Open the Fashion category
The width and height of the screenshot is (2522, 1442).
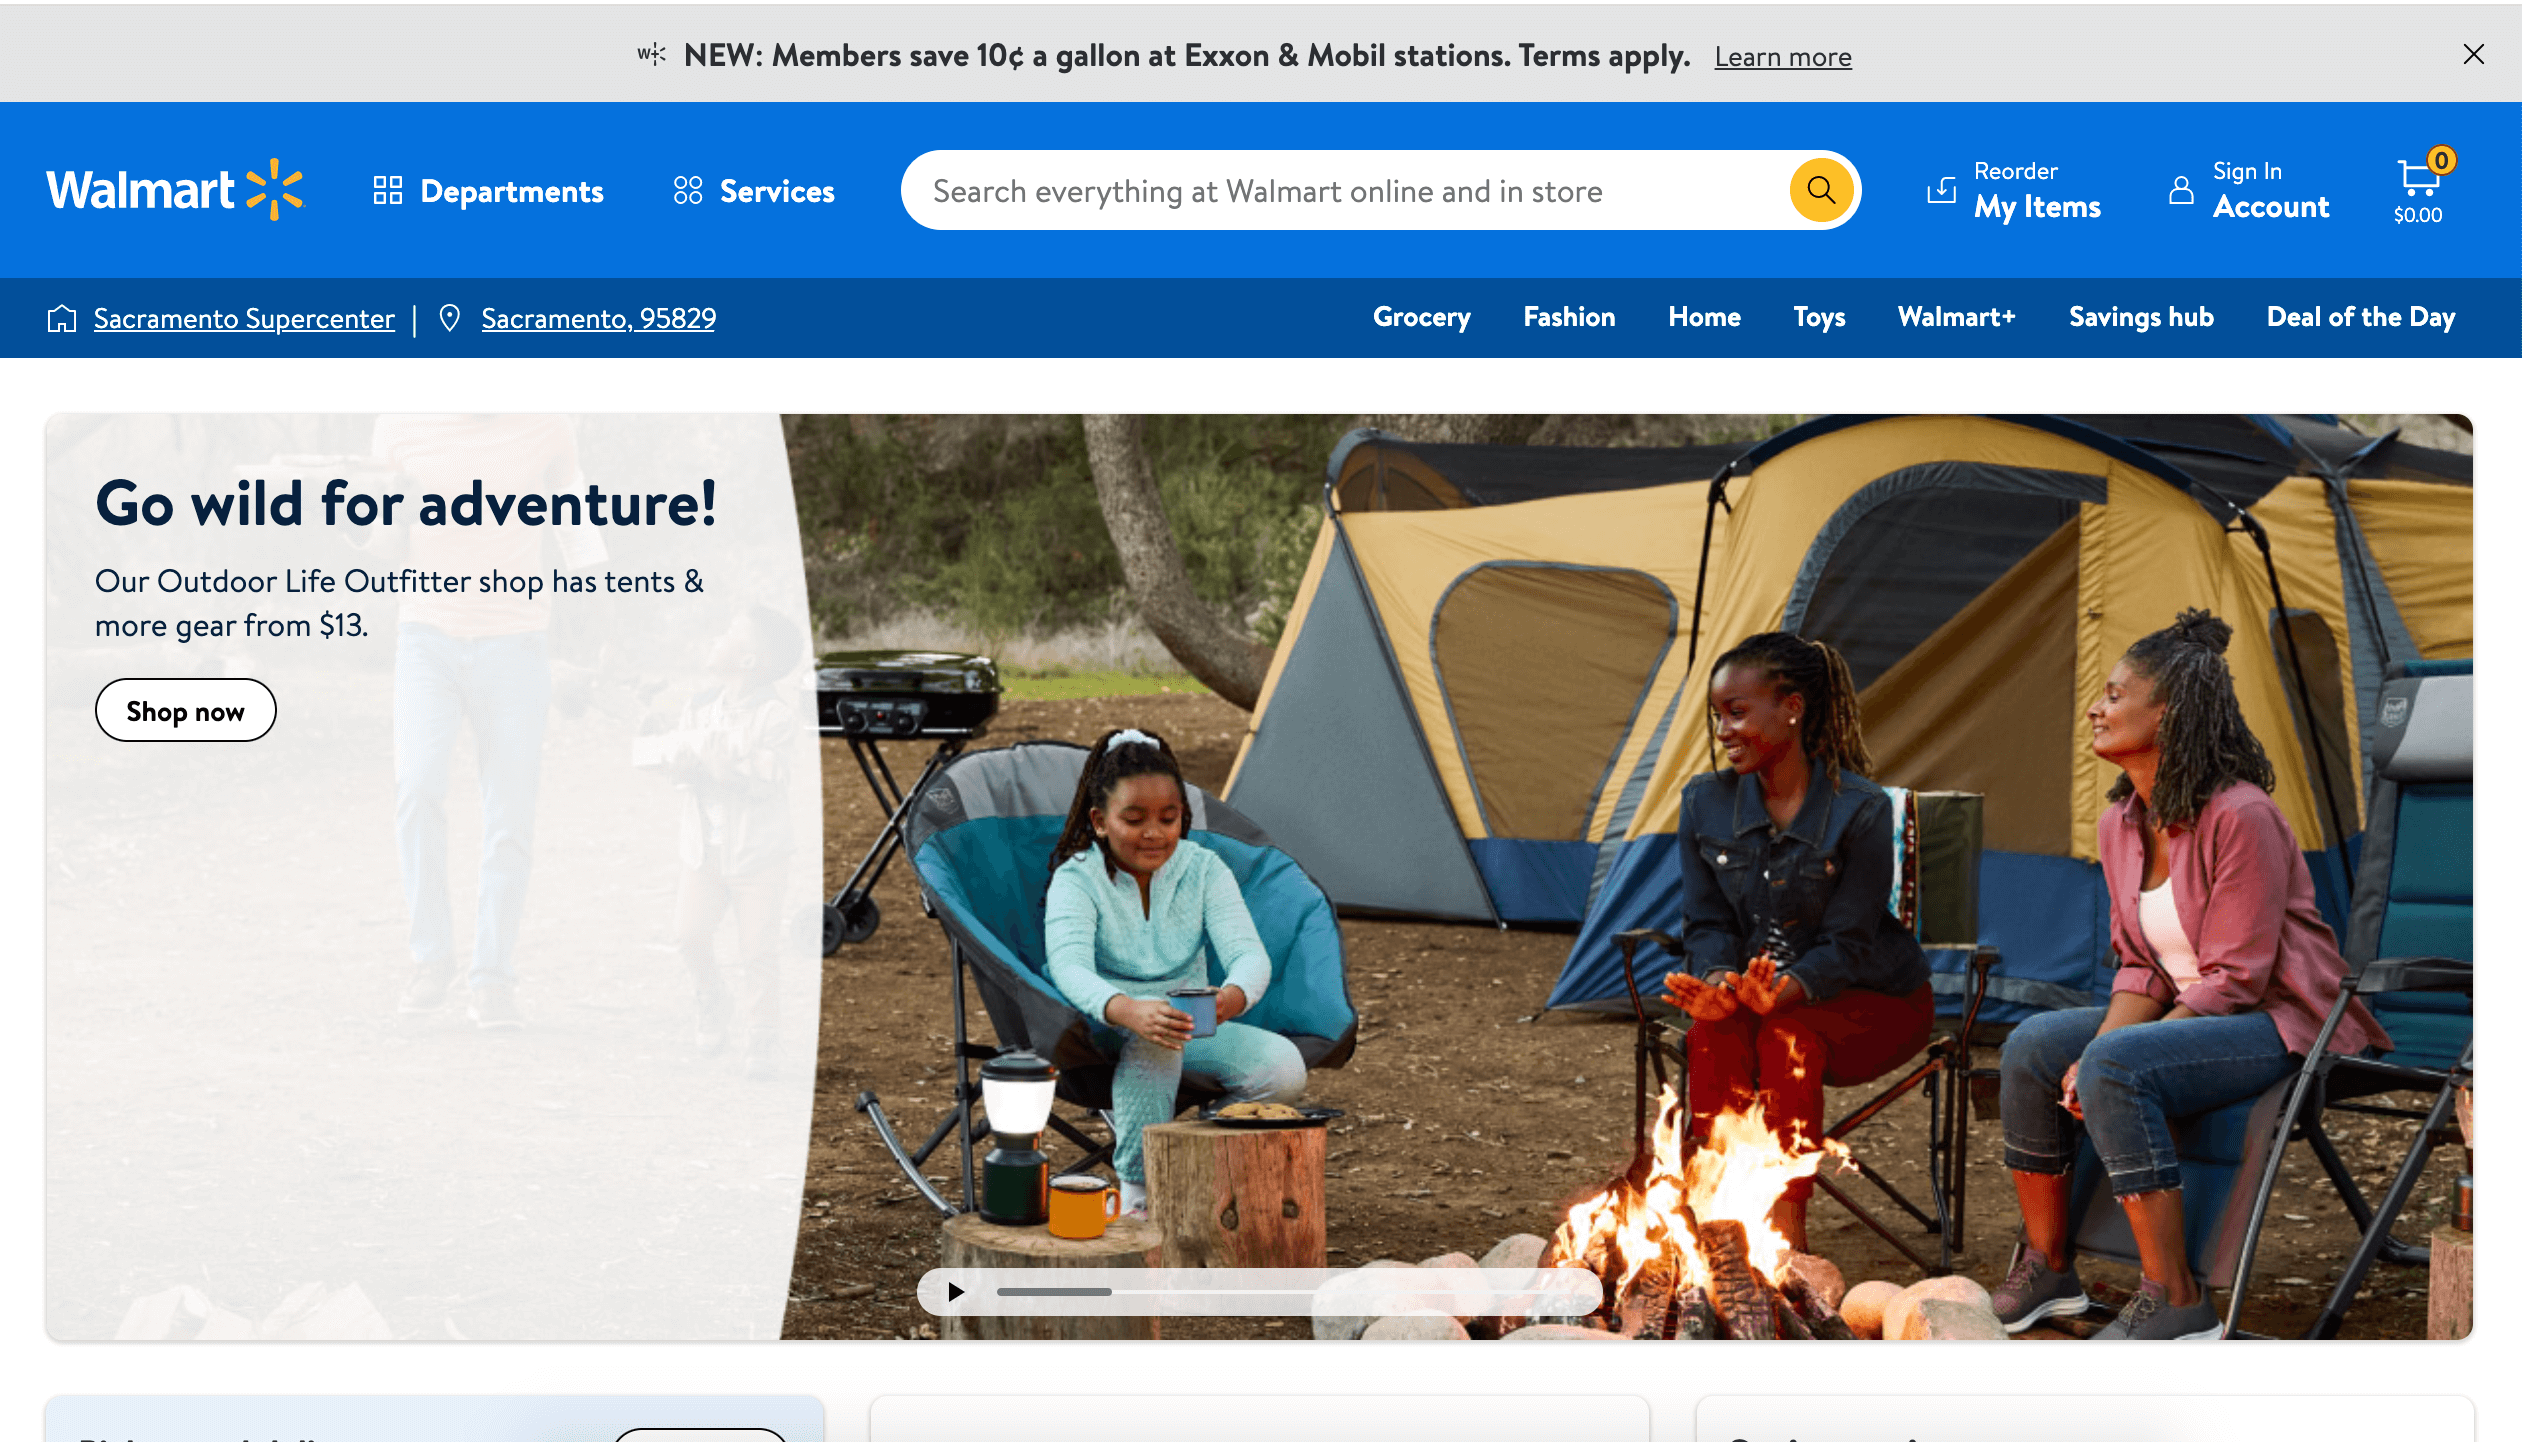pyautogui.click(x=1569, y=317)
